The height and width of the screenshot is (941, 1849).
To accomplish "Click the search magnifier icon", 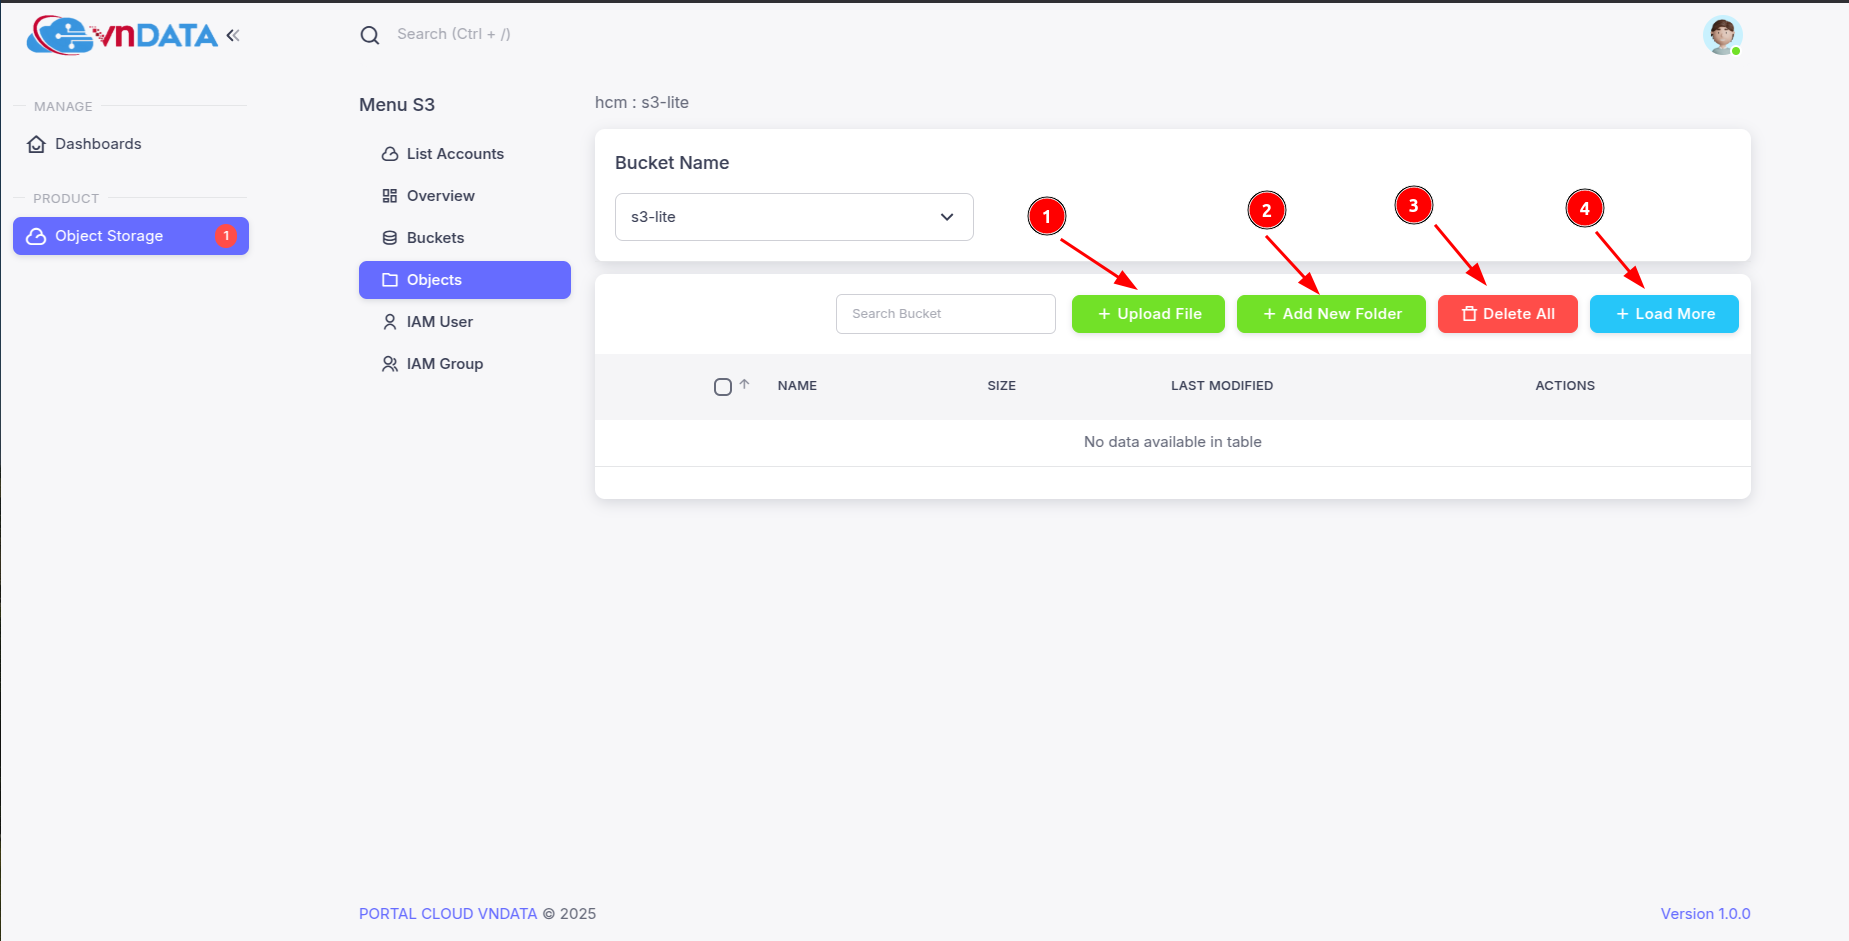I will coord(370,35).
